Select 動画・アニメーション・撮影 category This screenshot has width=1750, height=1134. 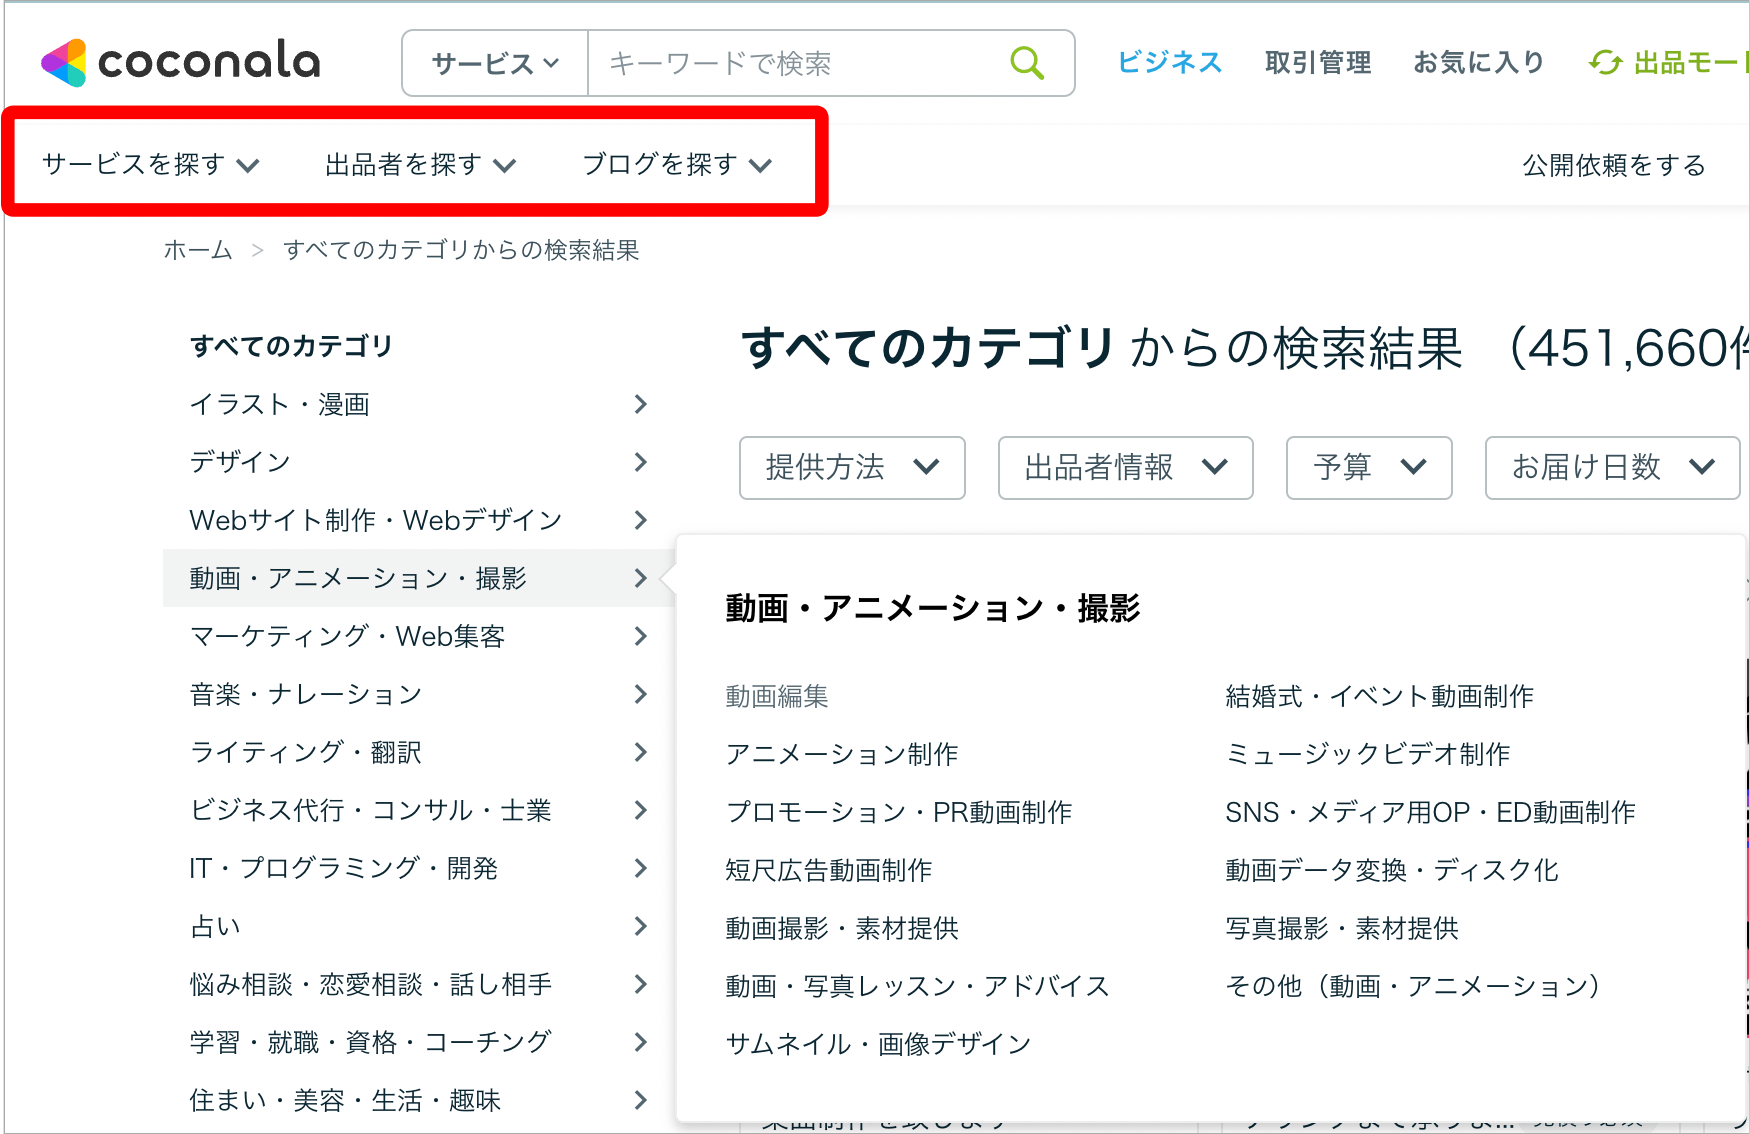pos(419,578)
